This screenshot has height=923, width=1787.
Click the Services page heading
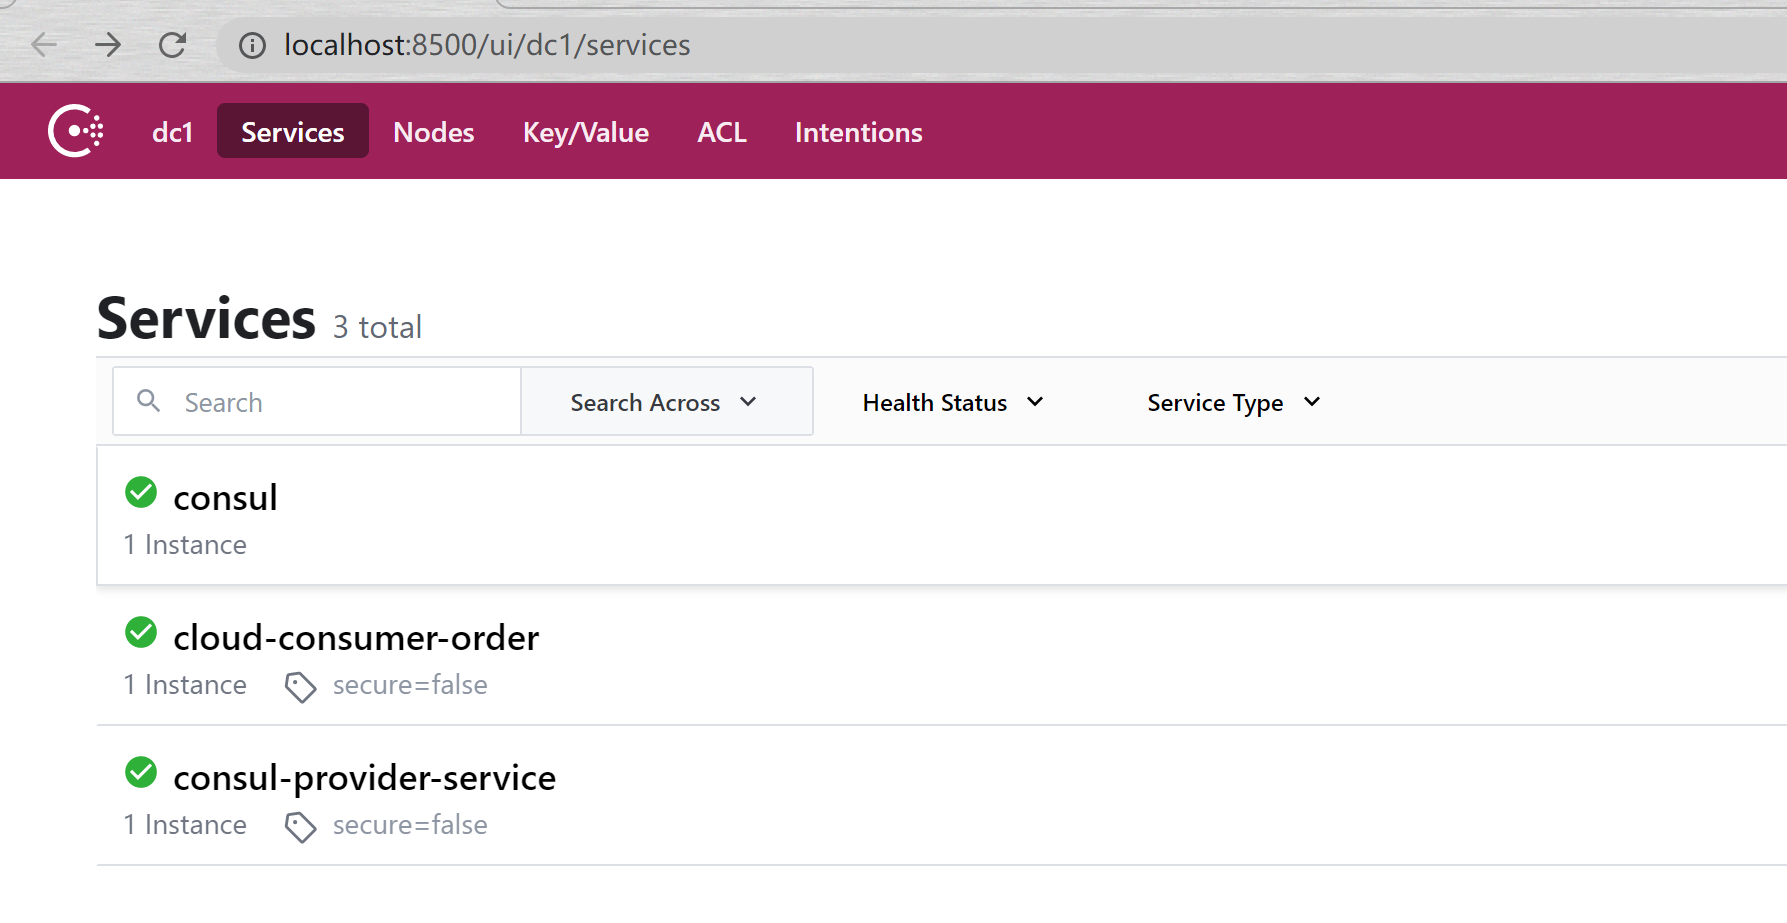click(207, 319)
